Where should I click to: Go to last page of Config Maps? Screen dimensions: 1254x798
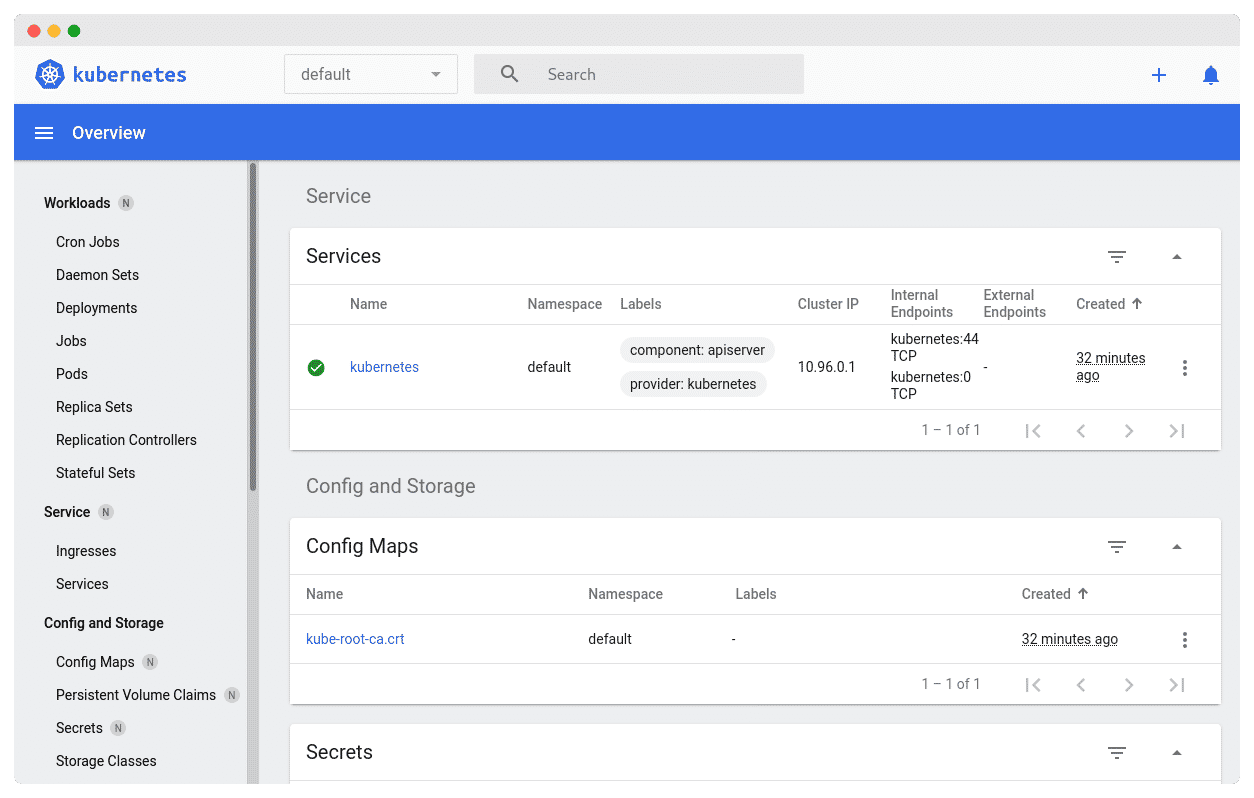tap(1177, 685)
